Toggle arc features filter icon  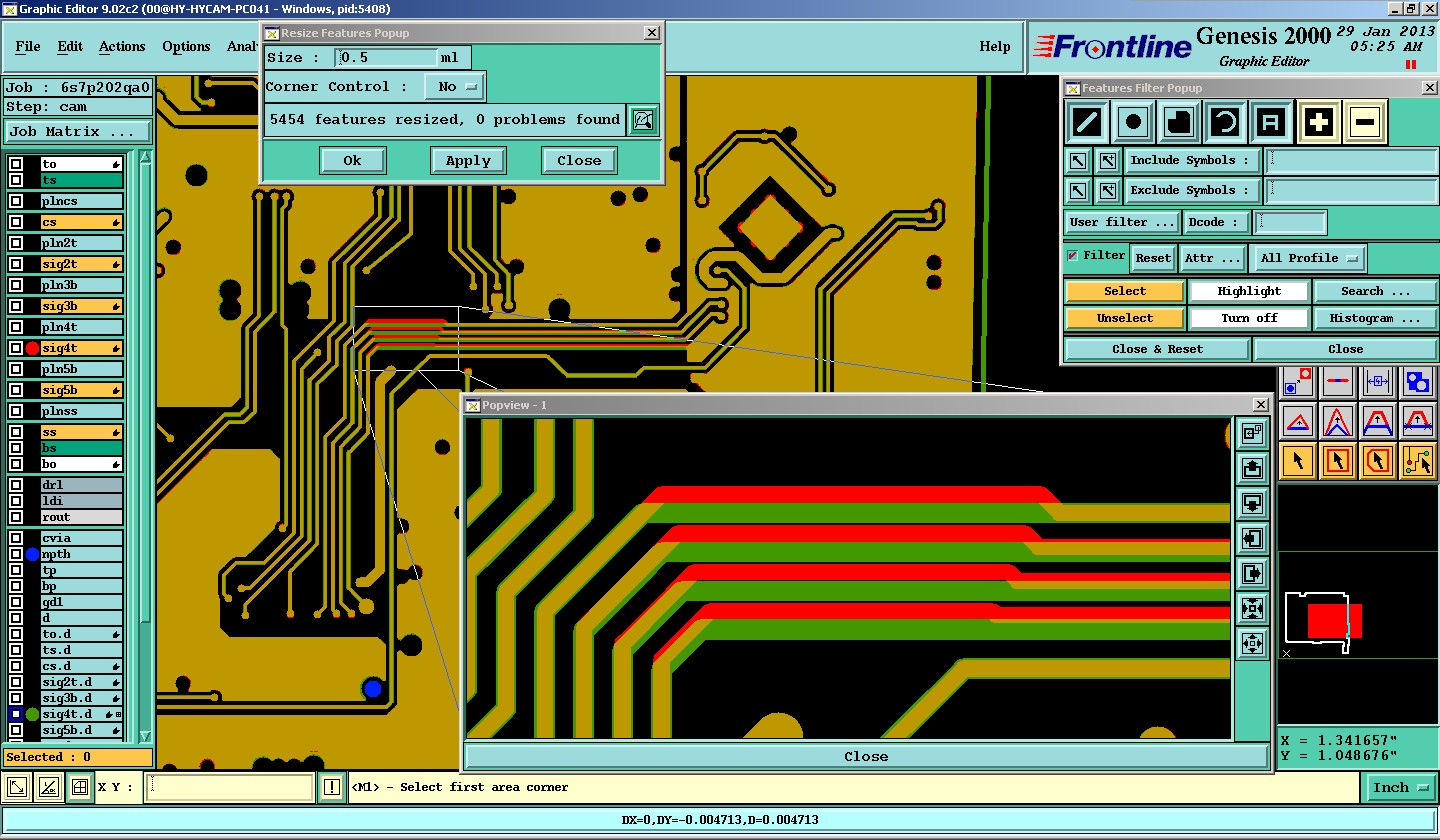pos(1226,123)
